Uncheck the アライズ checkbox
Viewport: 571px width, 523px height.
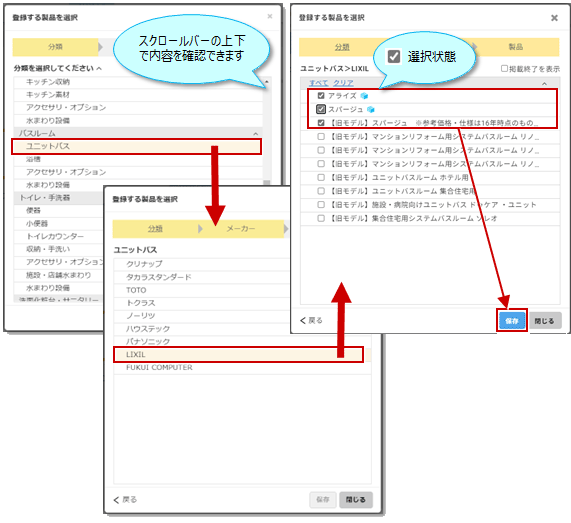[321, 96]
